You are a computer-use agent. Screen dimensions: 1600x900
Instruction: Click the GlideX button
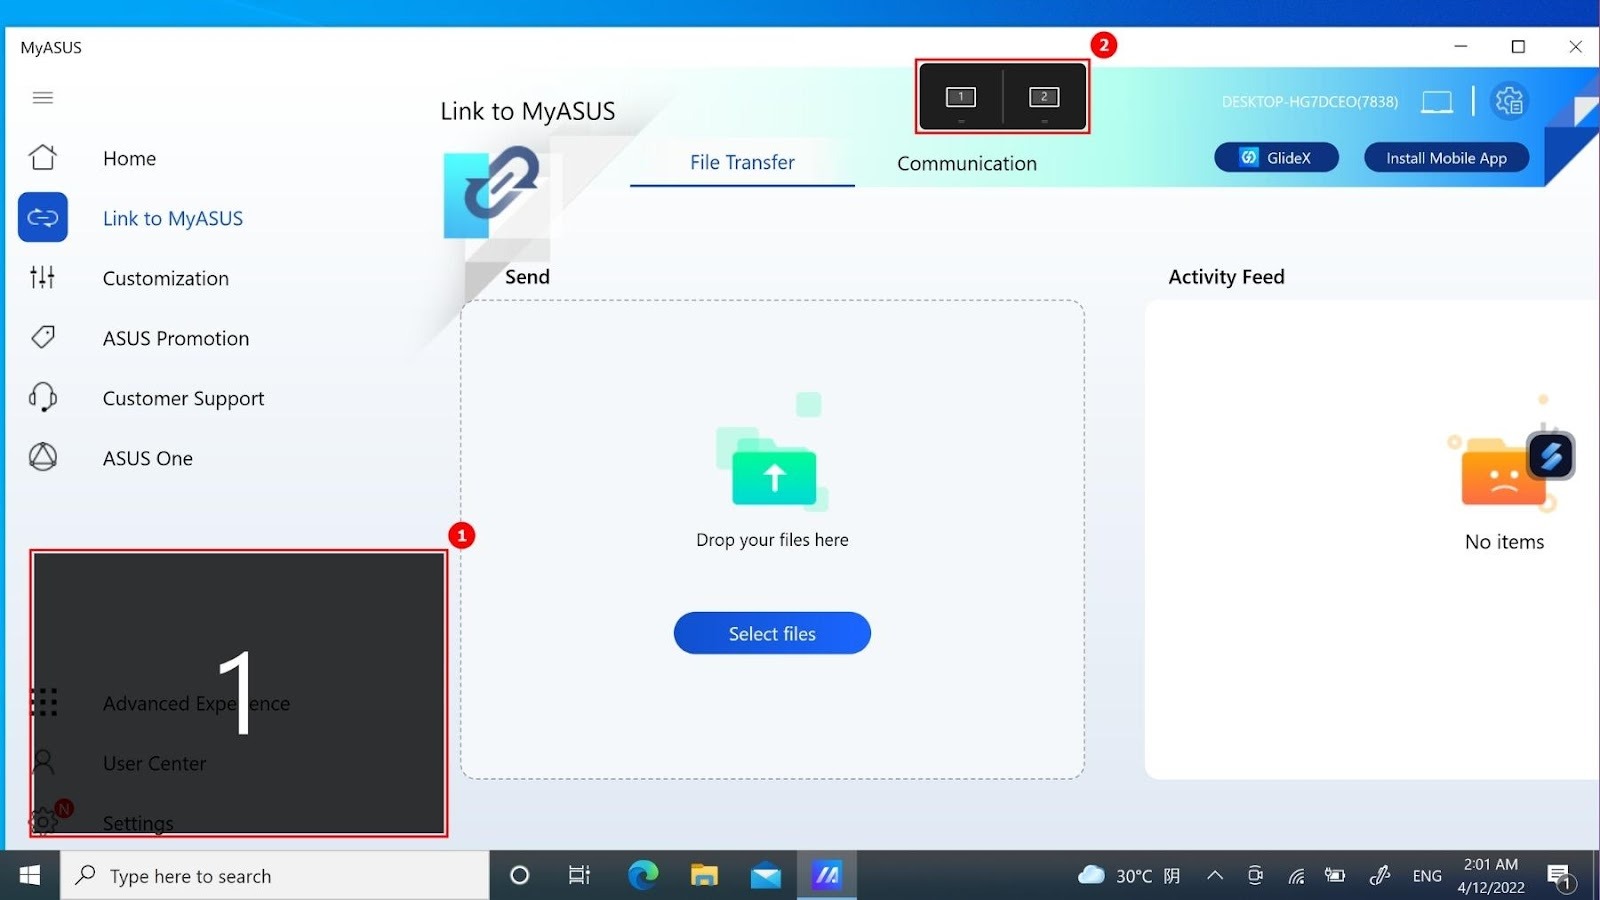pyautogui.click(x=1276, y=158)
